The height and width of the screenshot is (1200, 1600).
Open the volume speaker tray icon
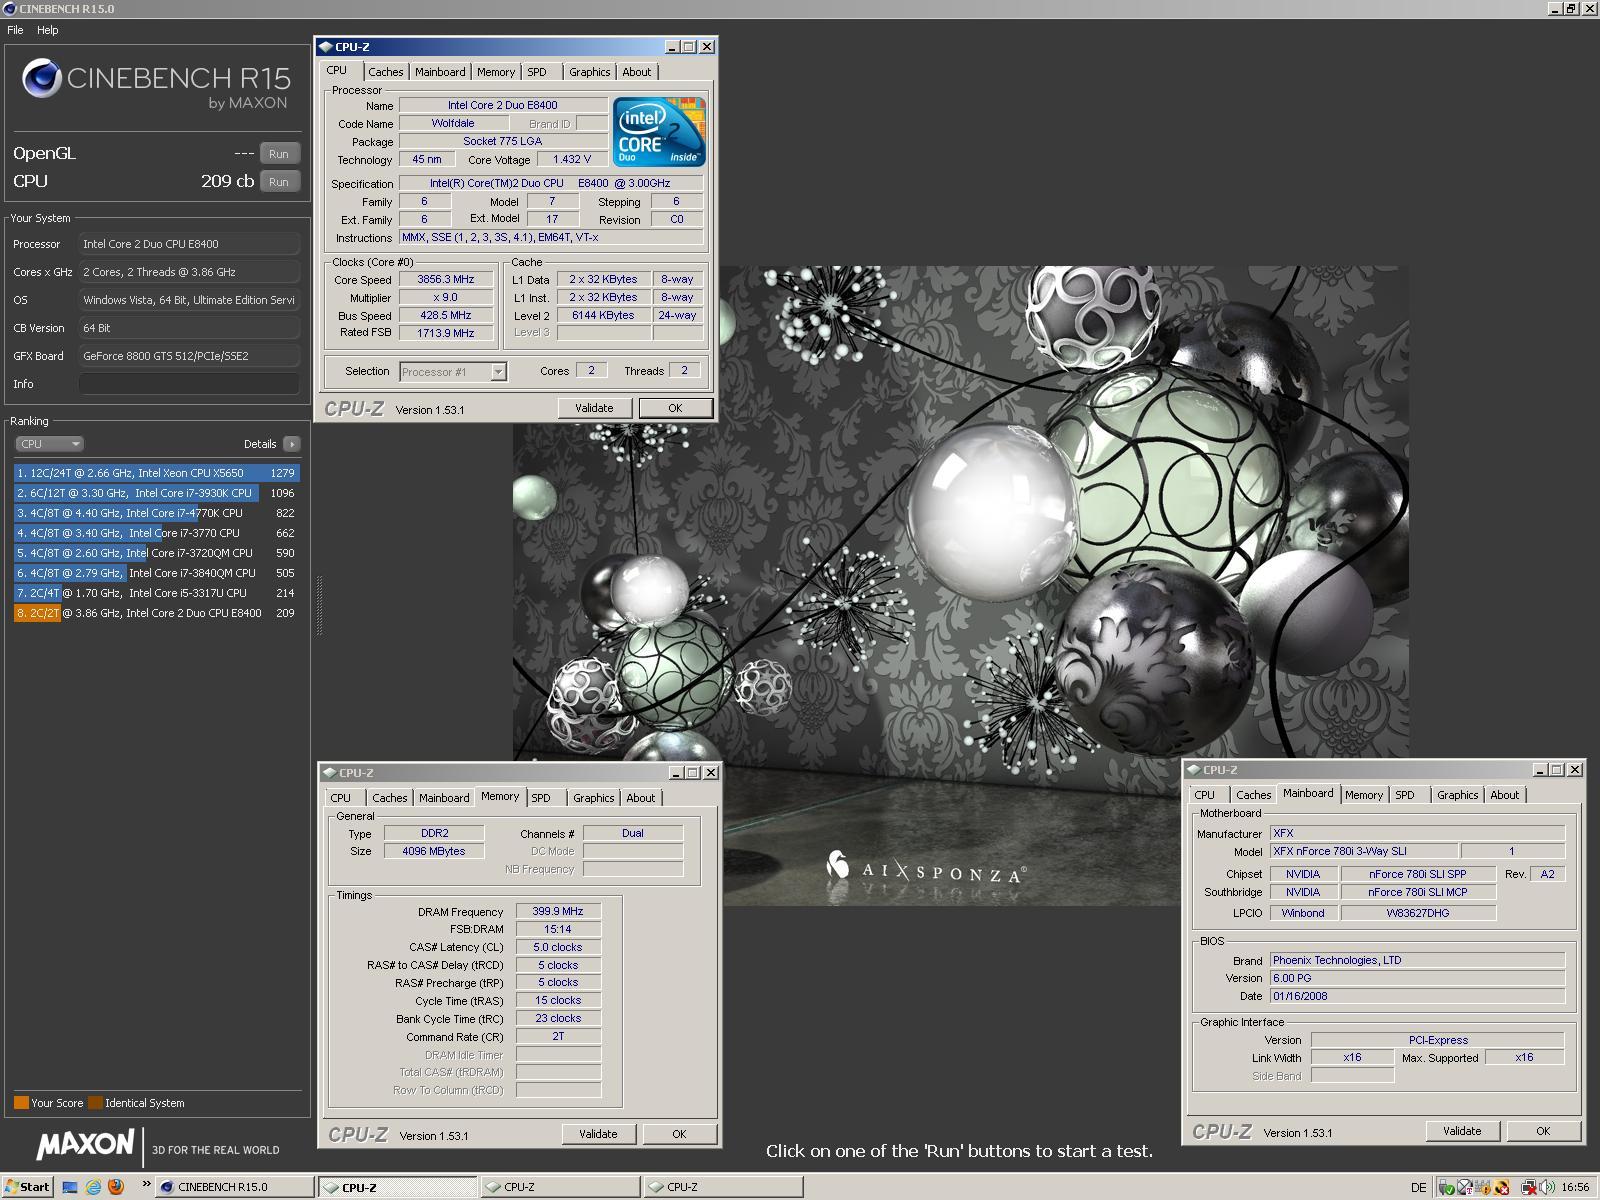(x=1547, y=1187)
